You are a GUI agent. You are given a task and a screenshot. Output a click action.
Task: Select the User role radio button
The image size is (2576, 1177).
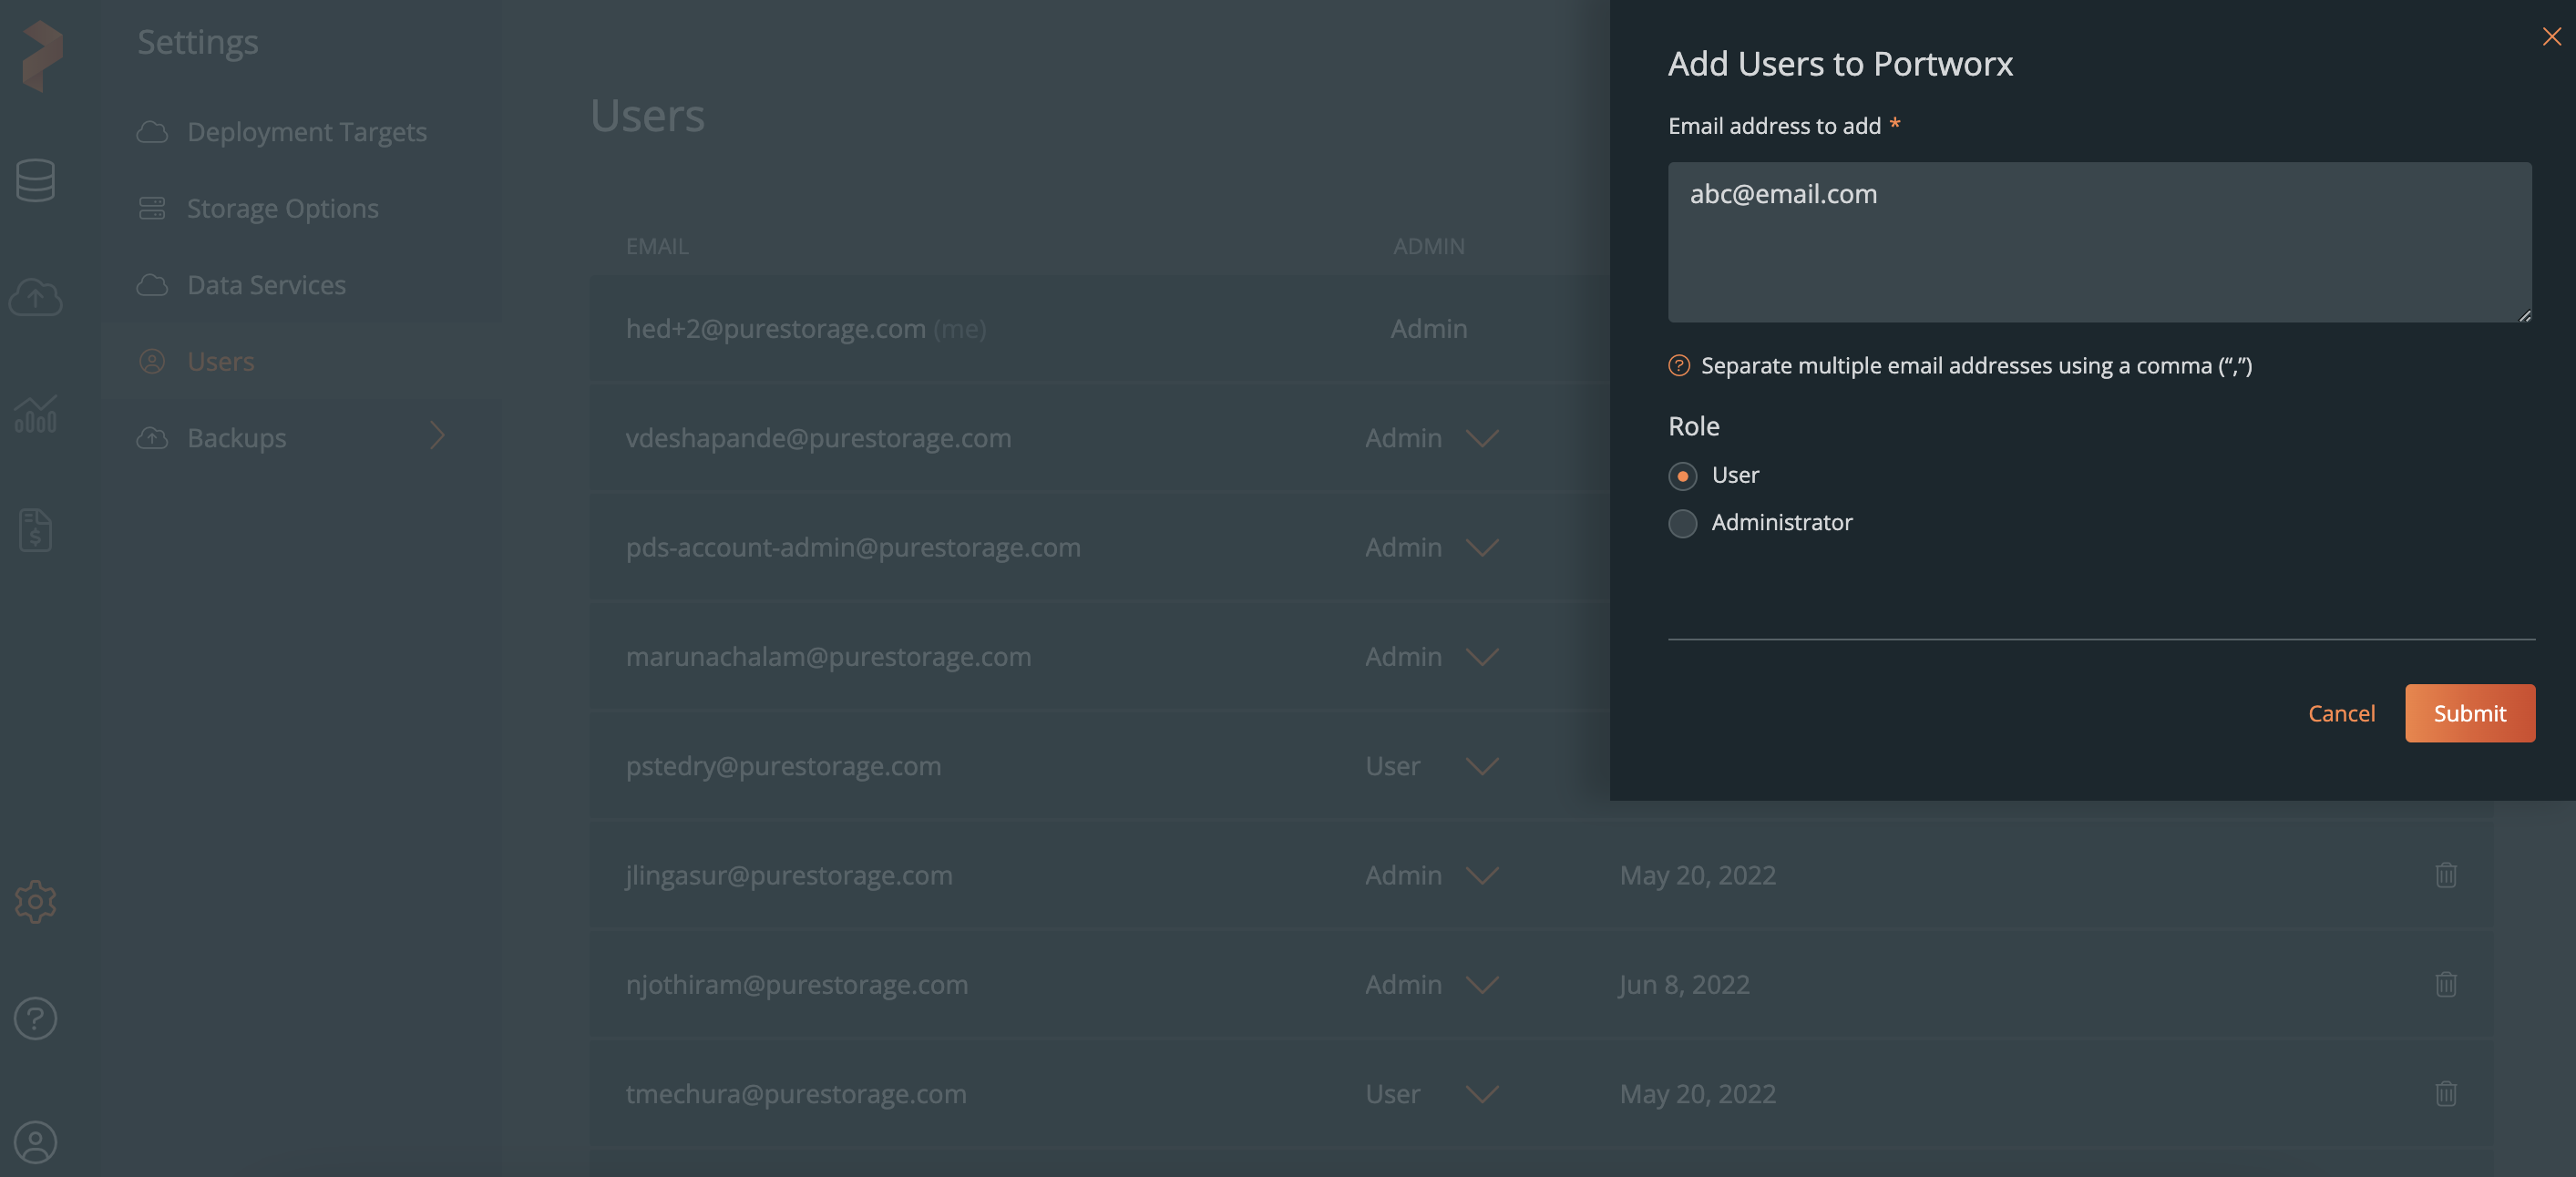(1683, 476)
